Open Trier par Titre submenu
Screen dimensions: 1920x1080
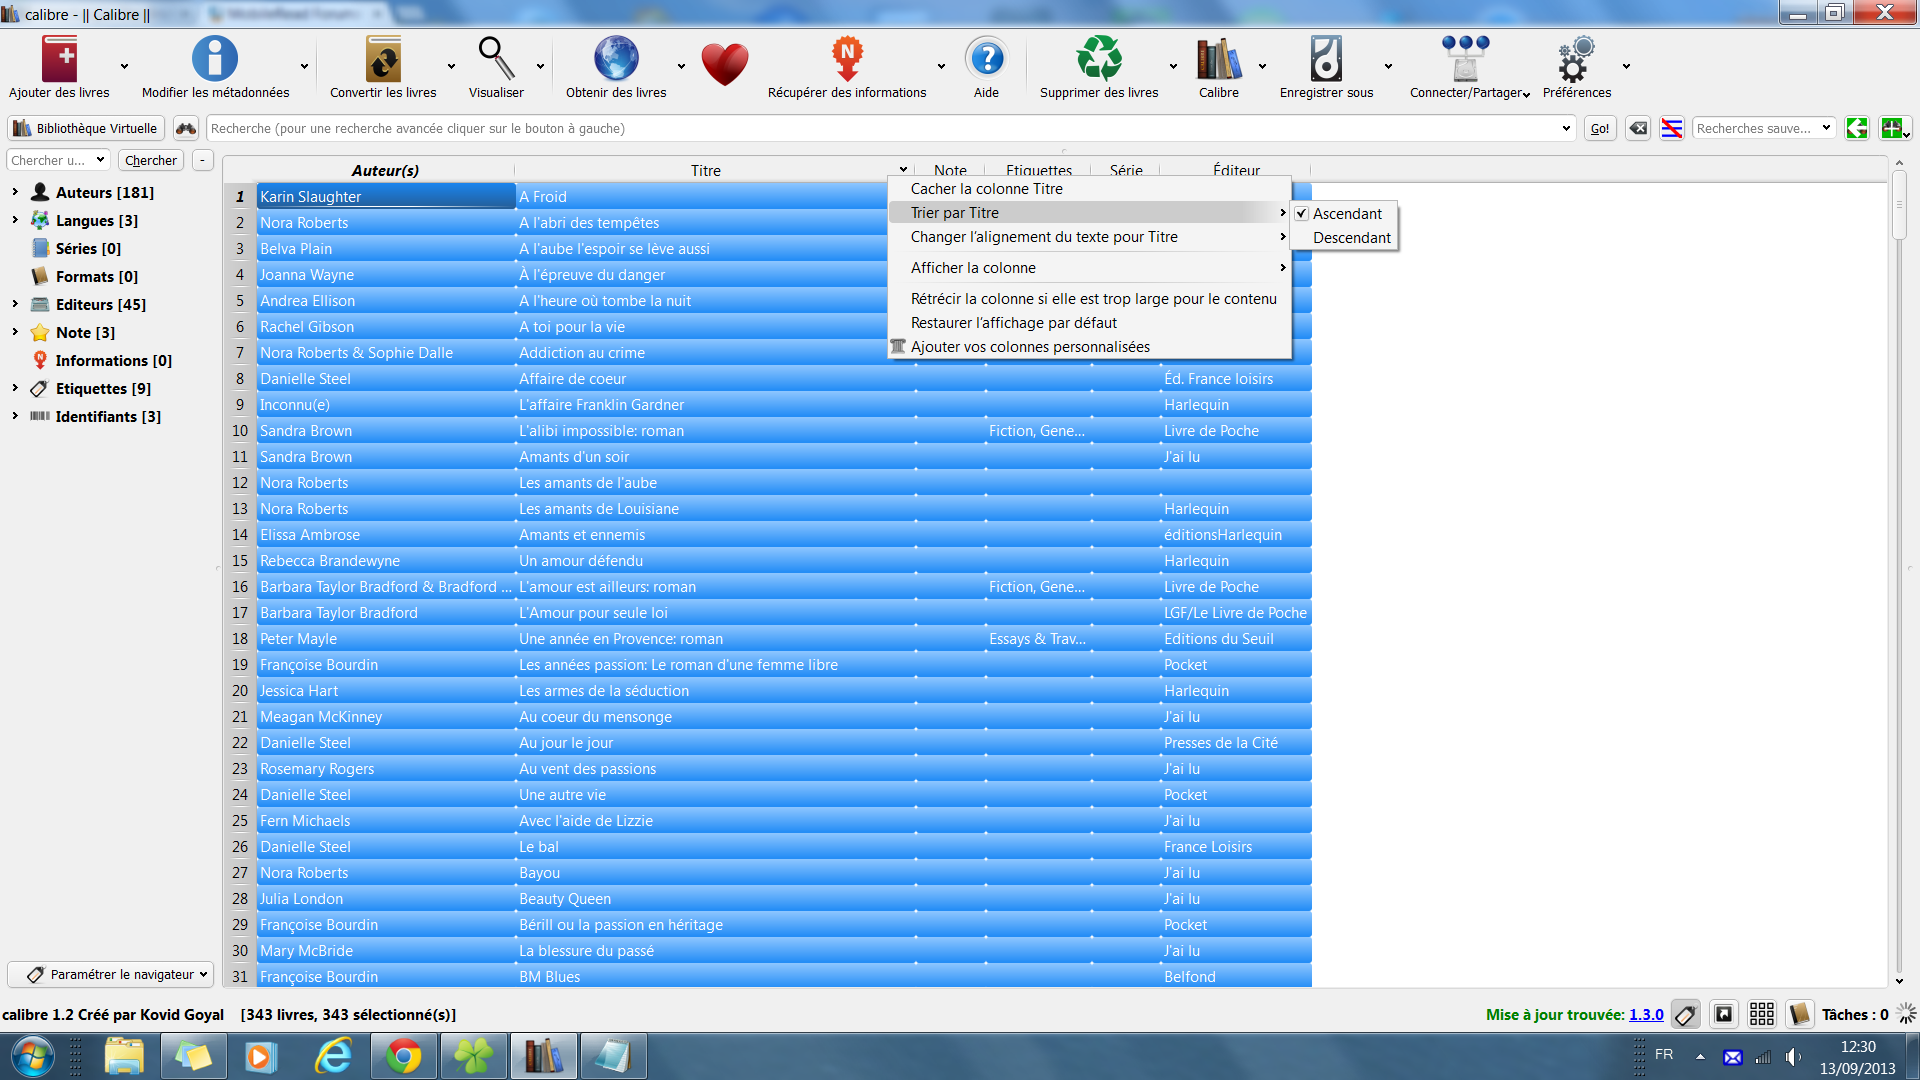pyautogui.click(x=1090, y=213)
